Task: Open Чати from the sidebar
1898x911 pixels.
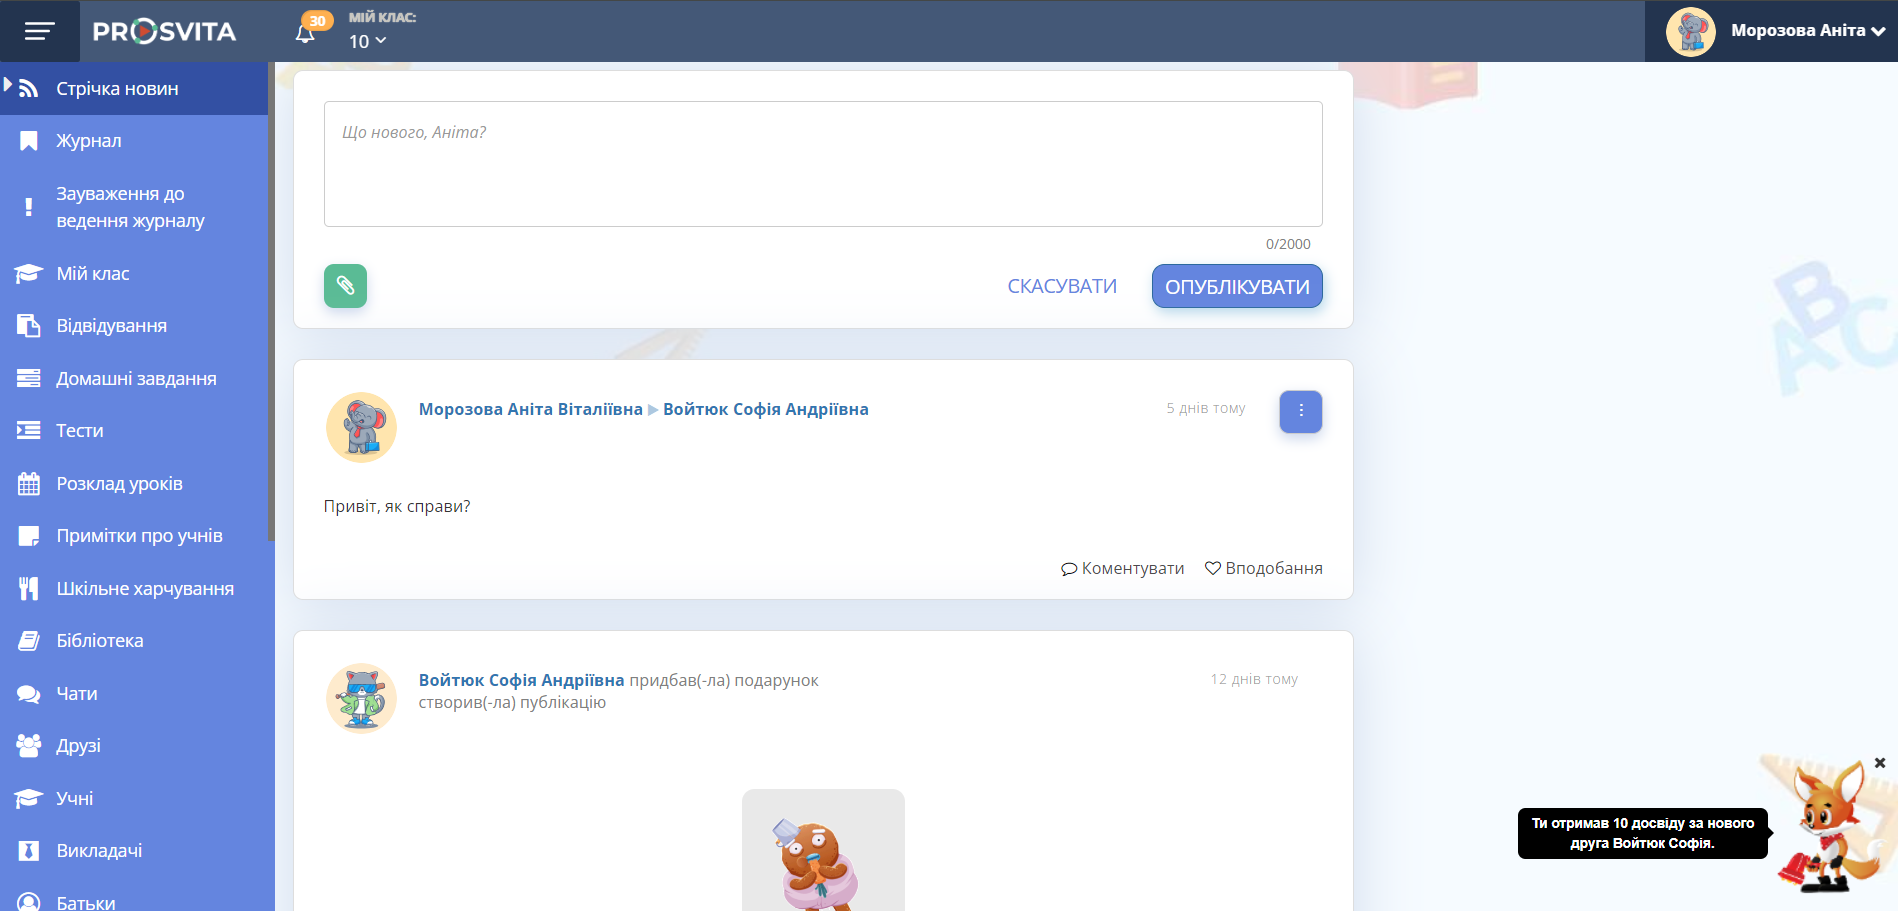Action: pyautogui.click(x=77, y=694)
